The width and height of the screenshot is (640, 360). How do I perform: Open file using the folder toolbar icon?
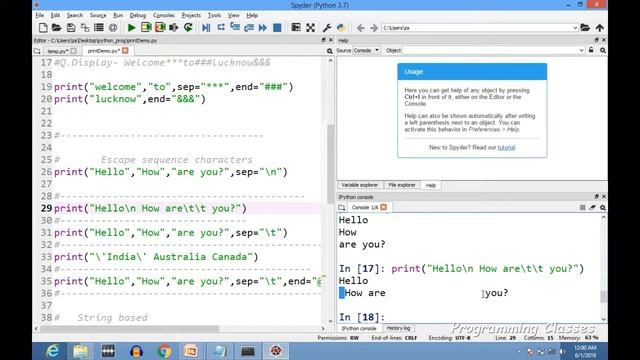tap(56, 28)
